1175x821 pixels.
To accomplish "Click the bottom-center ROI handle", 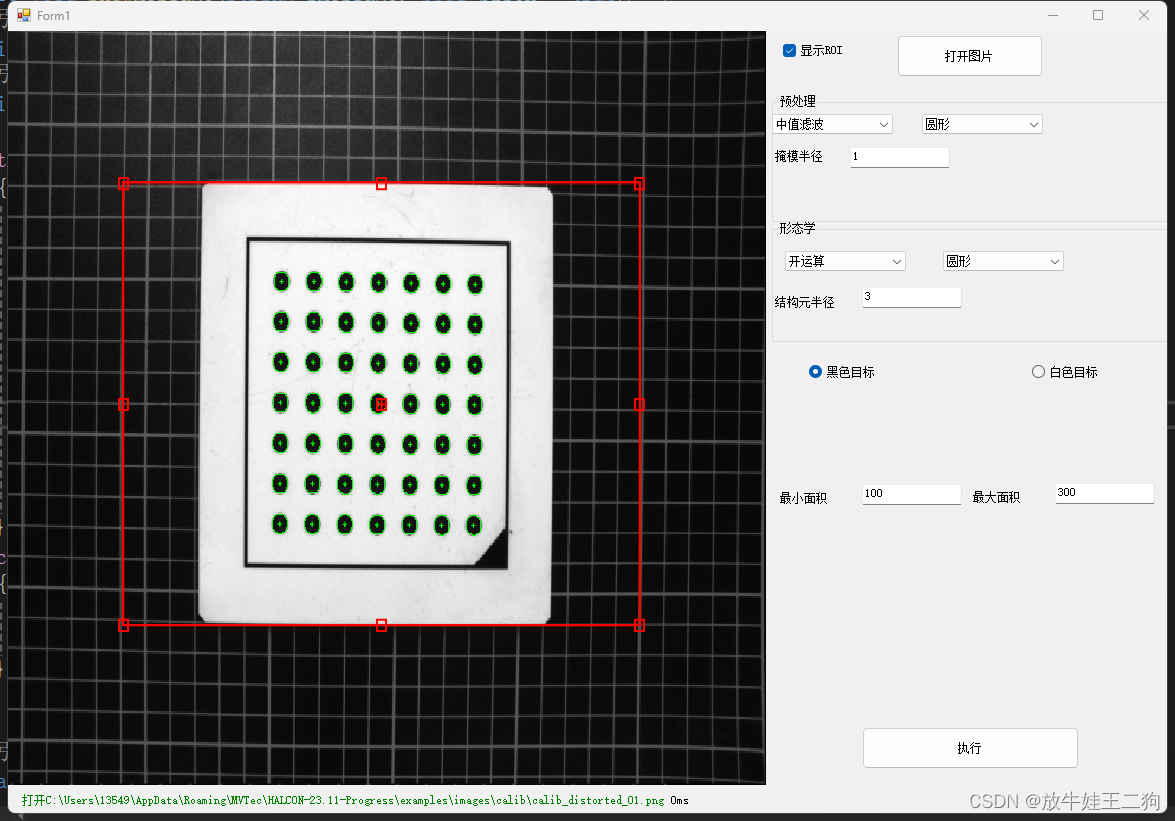I will pos(381,624).
